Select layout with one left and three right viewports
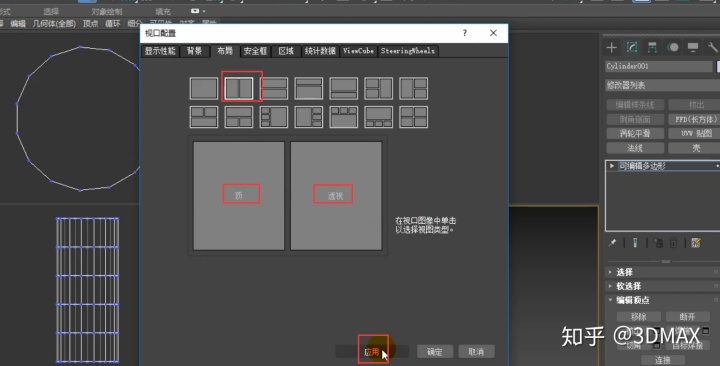 [x=309, y=117]
